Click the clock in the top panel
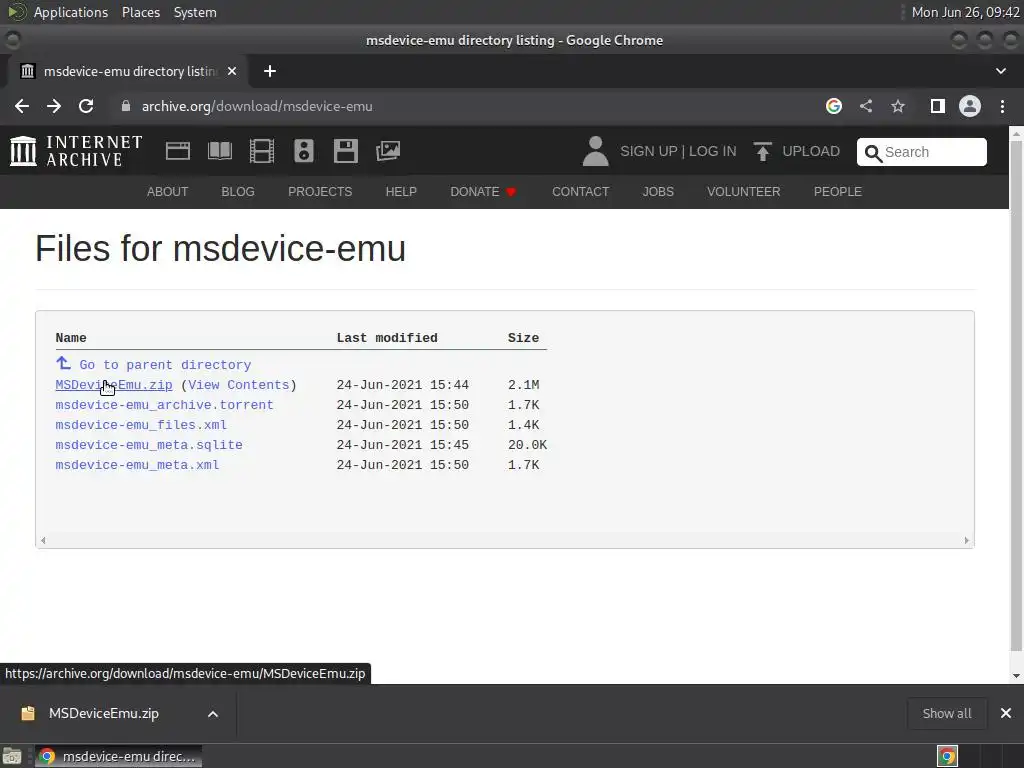Viewport: 1024px width, 768px height. (x=965, y=12)
